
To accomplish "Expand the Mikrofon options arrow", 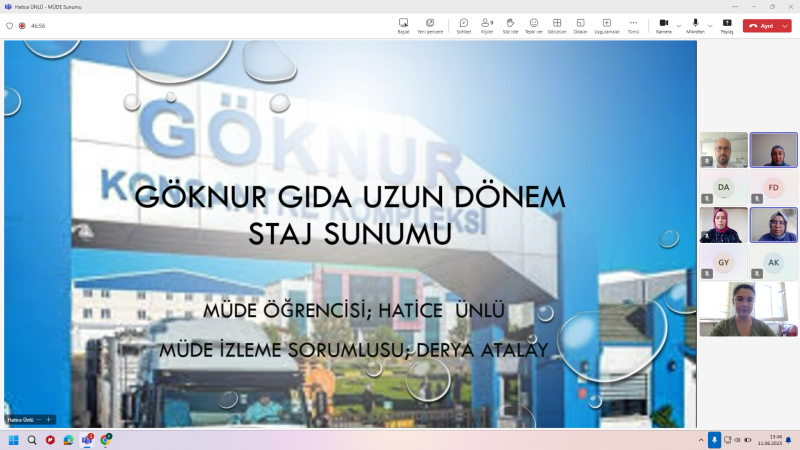I will pyautogui.click(x=710, y=26).
